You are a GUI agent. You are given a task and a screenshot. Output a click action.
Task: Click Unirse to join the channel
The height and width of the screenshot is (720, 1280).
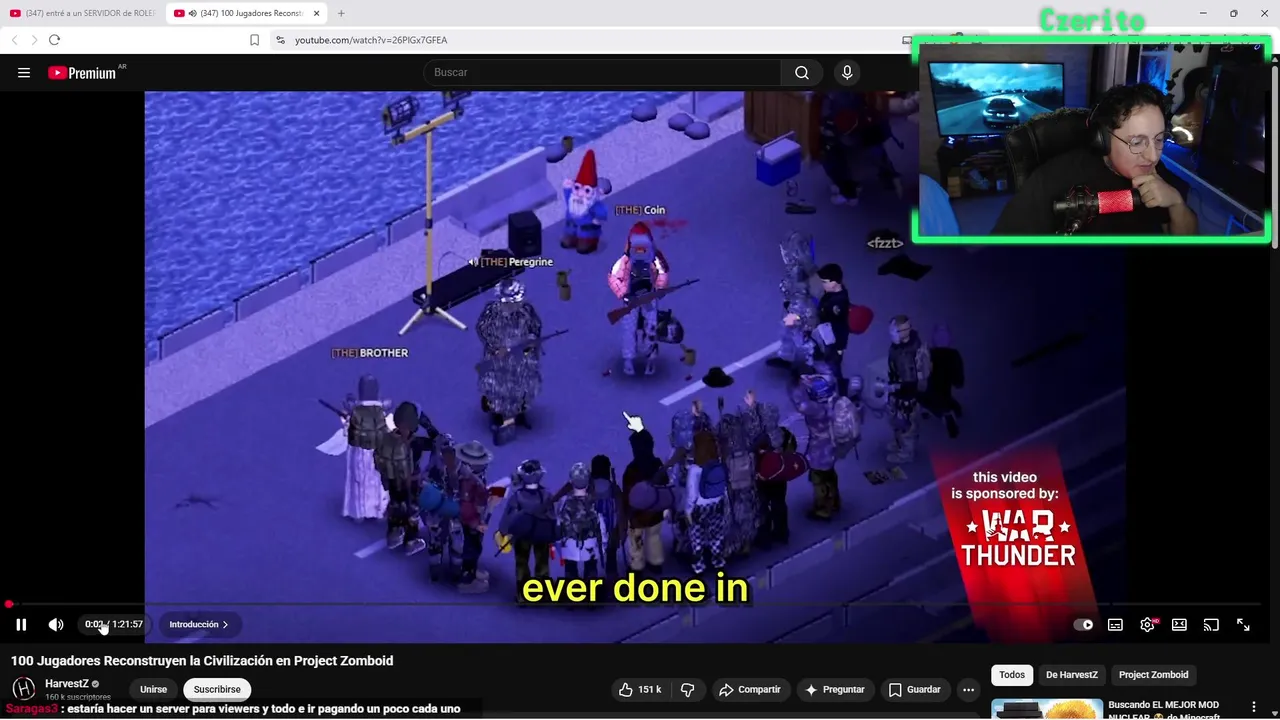tap(153, 689)
